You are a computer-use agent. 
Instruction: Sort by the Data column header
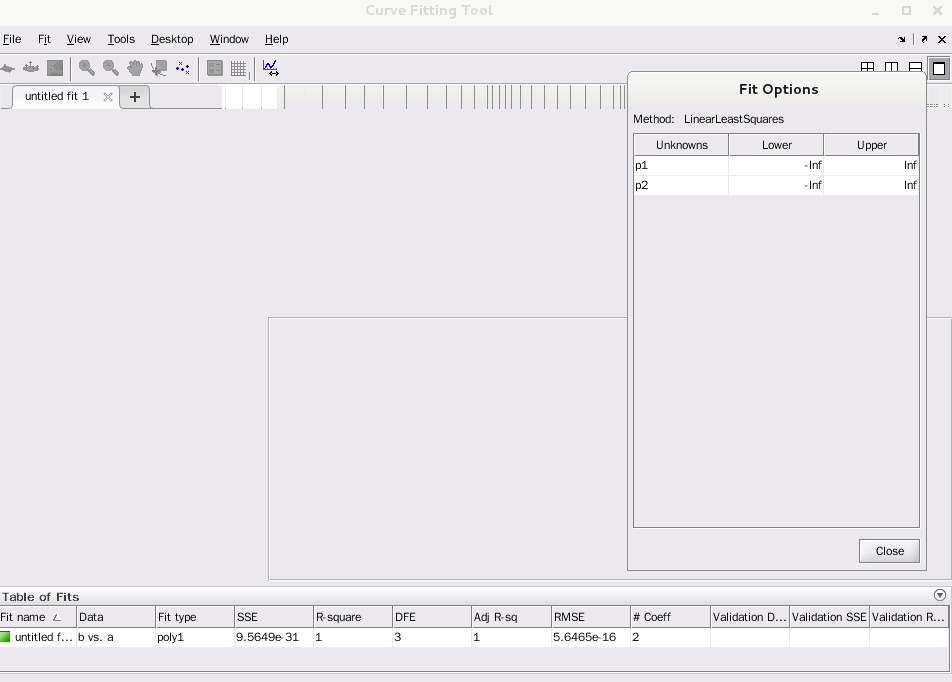[x=116, y=617]
